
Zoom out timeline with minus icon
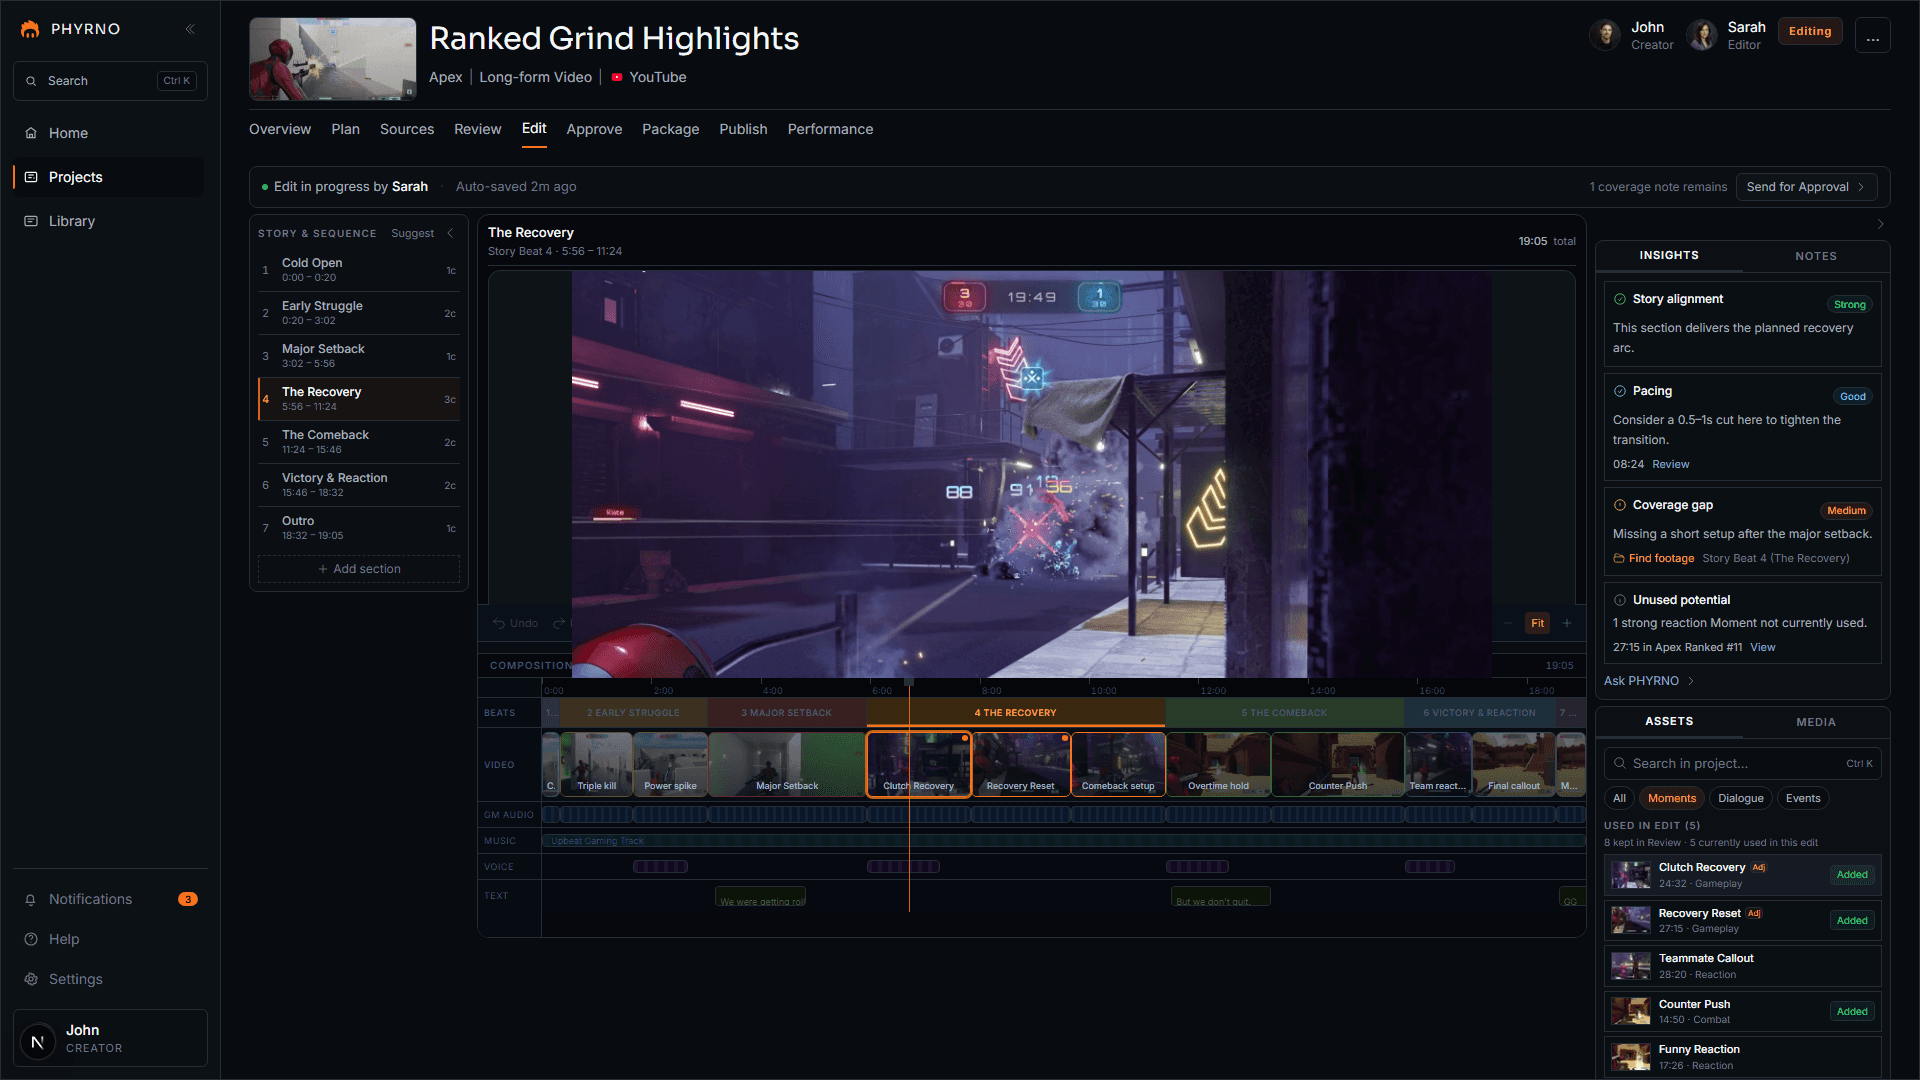(1508, 623)
